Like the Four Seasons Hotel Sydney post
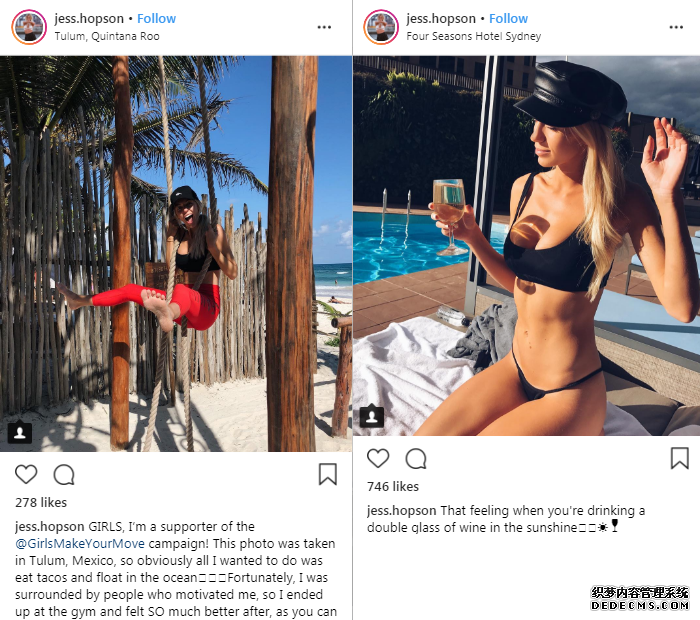Viewport: 700px width, 620px height. coord(378,458)
